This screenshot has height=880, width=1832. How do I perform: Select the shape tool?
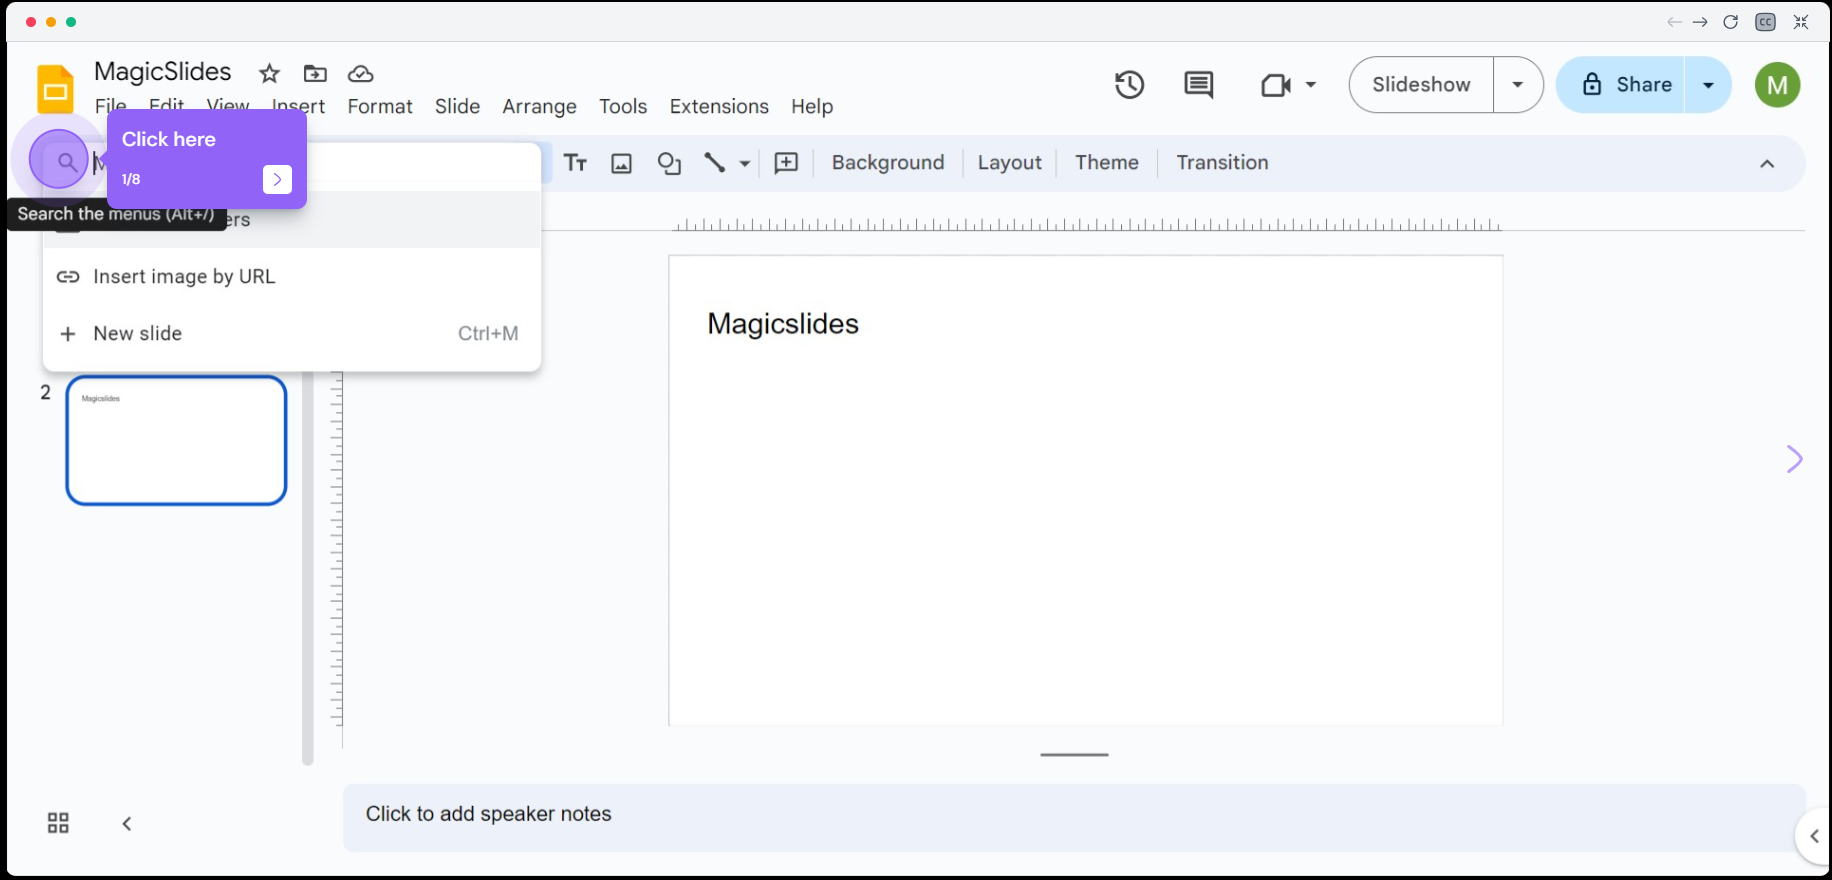click(x=669, y=163)
